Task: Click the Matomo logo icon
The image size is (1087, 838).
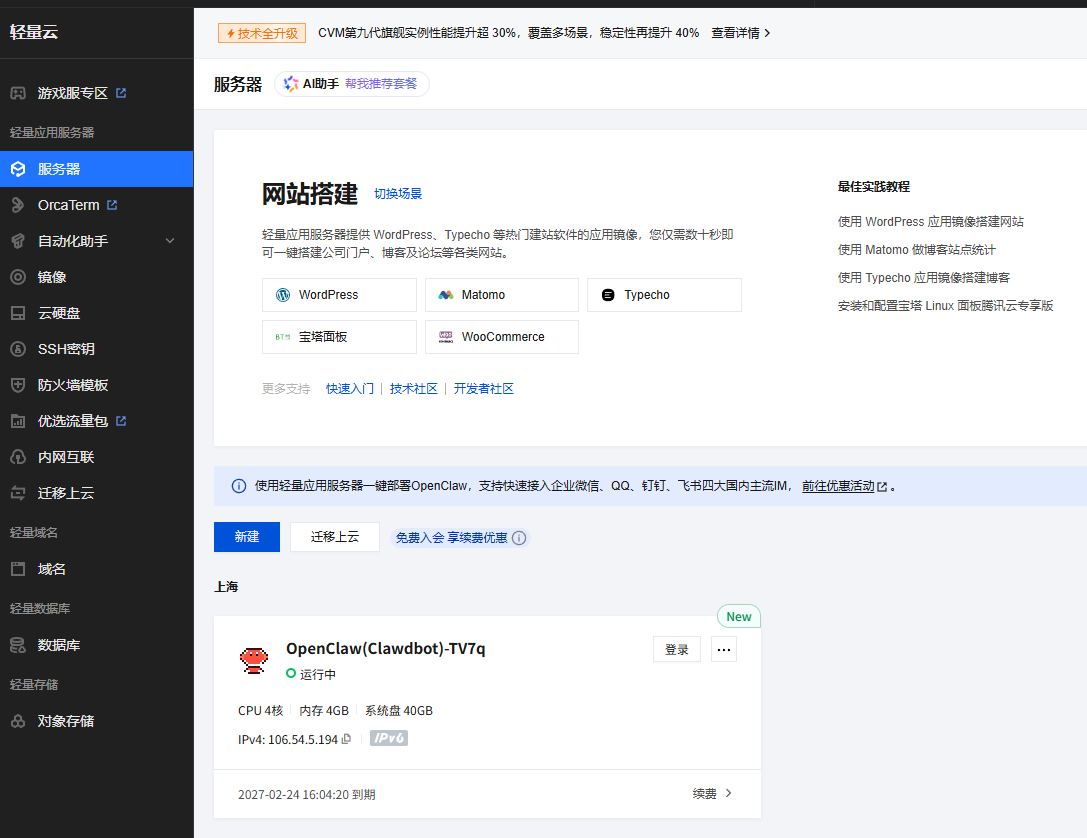Action: click(446, 295)
